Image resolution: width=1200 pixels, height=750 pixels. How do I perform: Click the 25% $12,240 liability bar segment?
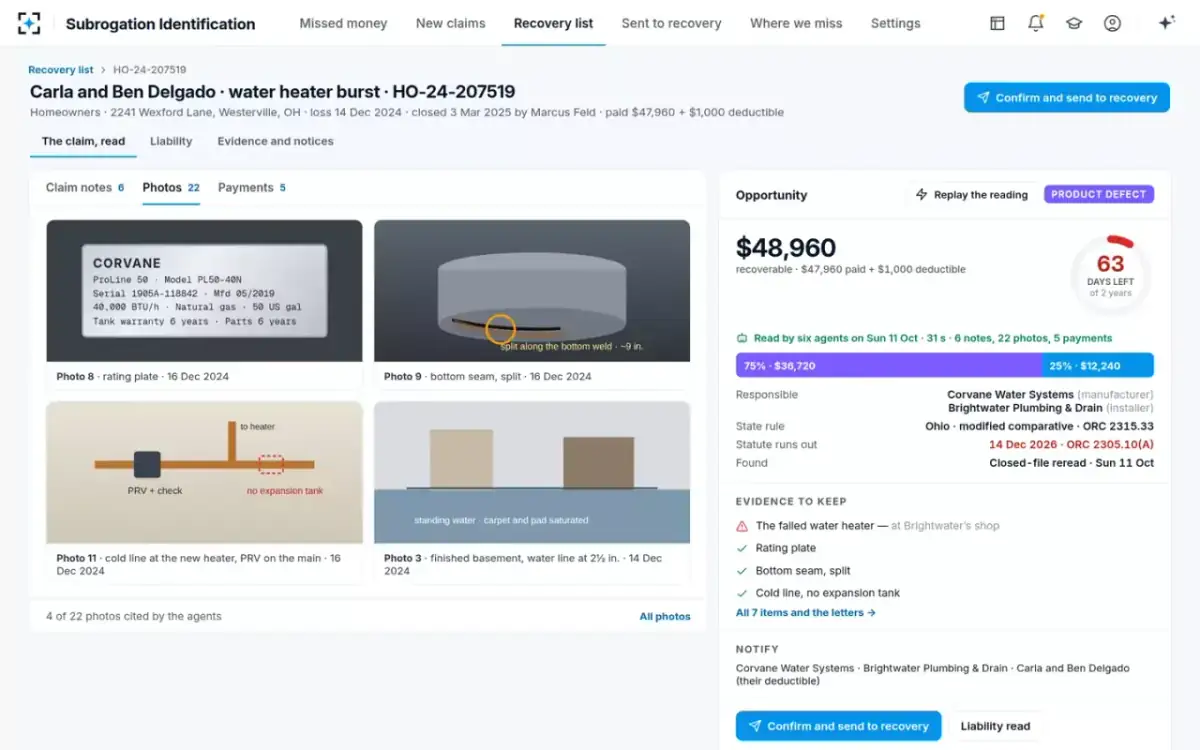pyautogui.click(x=1098, y=366)
